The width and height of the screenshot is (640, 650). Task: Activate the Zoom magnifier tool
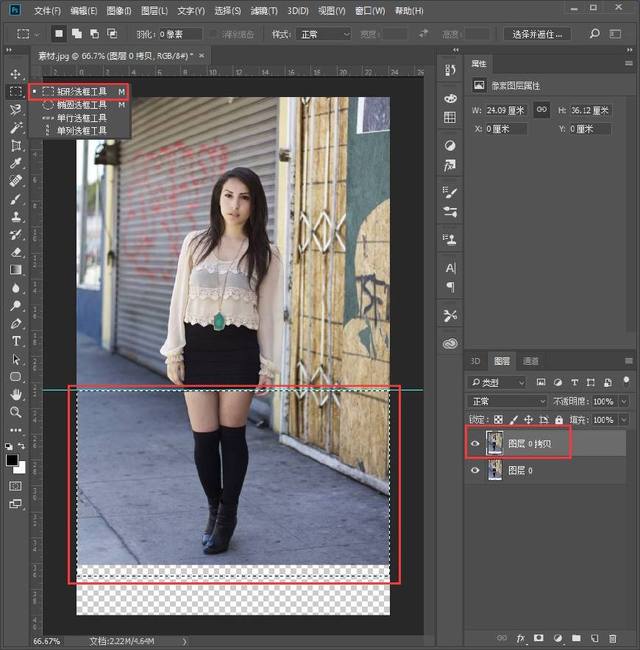click(x=16, y=412)
